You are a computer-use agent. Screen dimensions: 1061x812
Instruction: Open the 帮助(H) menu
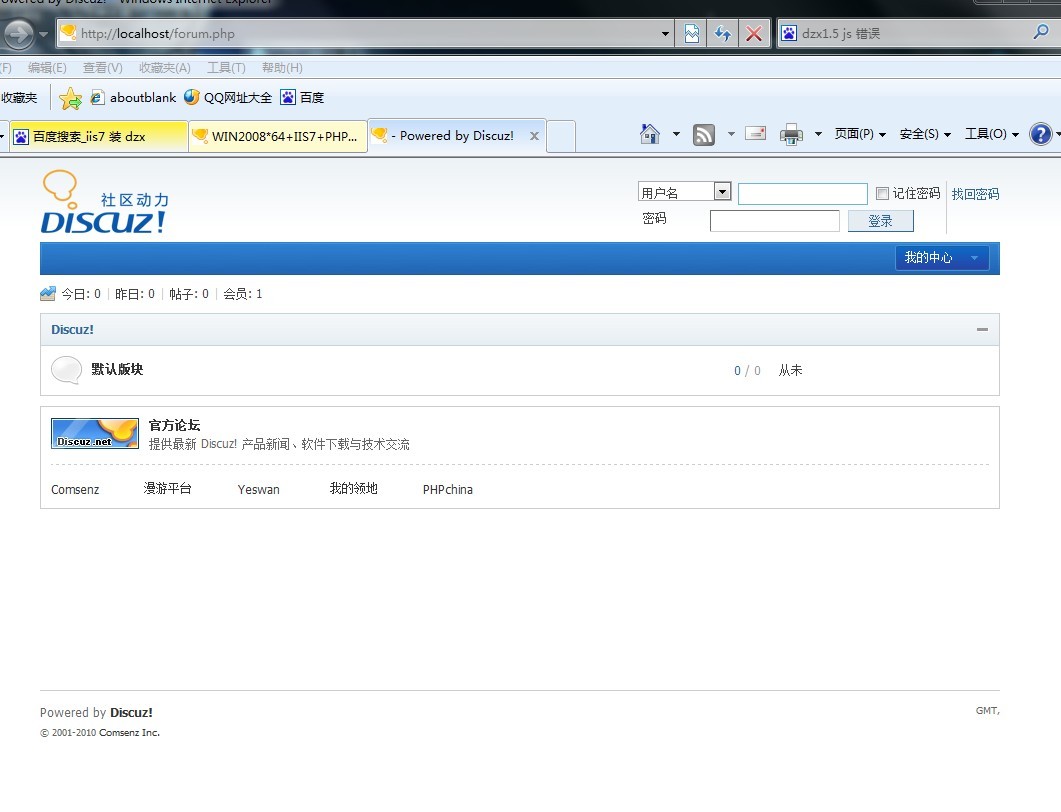[x=282, y=68]
